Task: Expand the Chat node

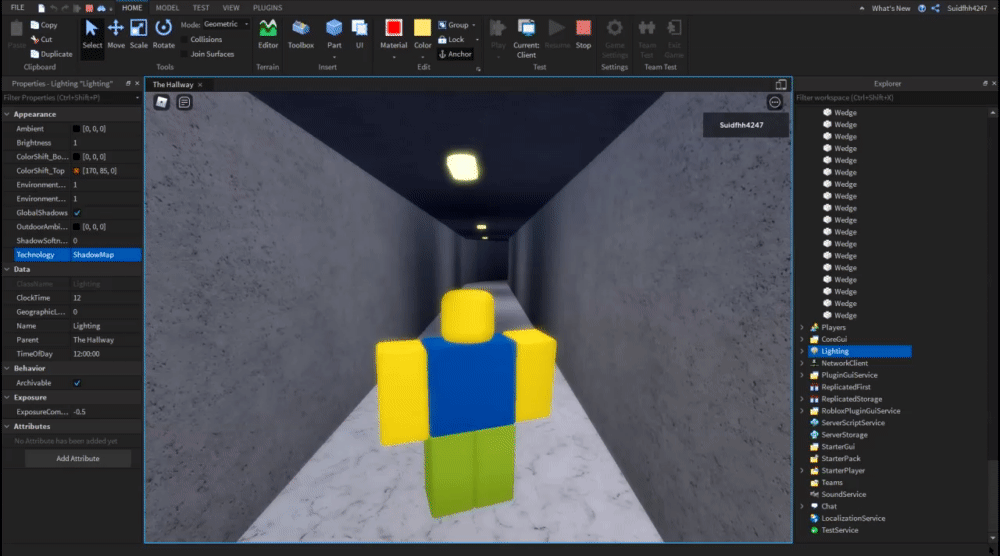Action: [802, 506]
